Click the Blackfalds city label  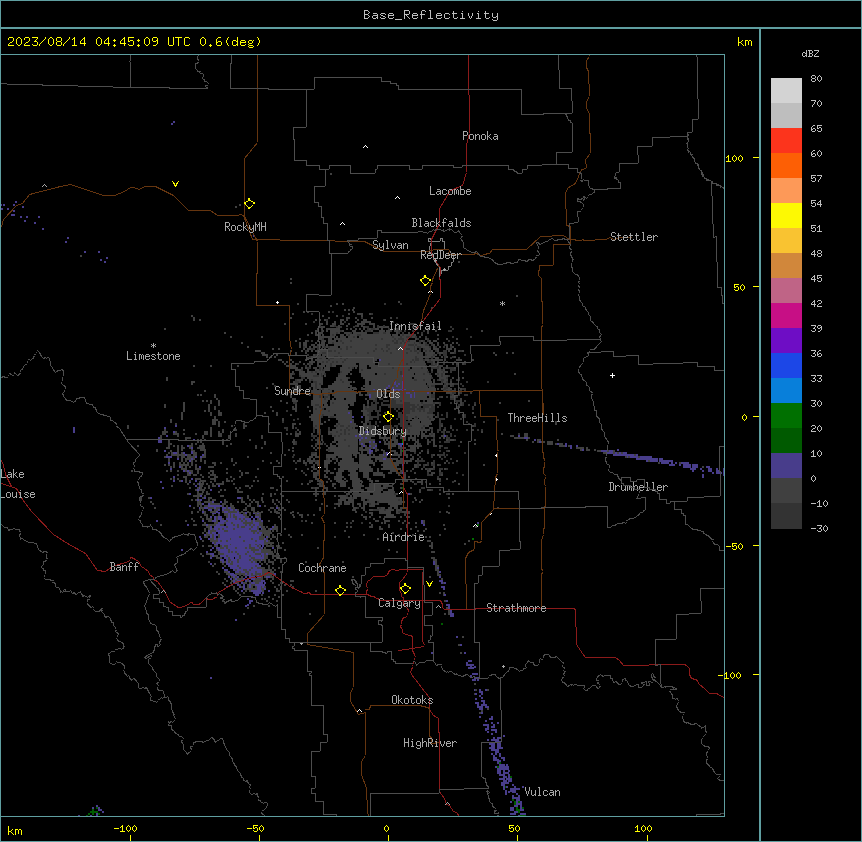pos(441,223)
